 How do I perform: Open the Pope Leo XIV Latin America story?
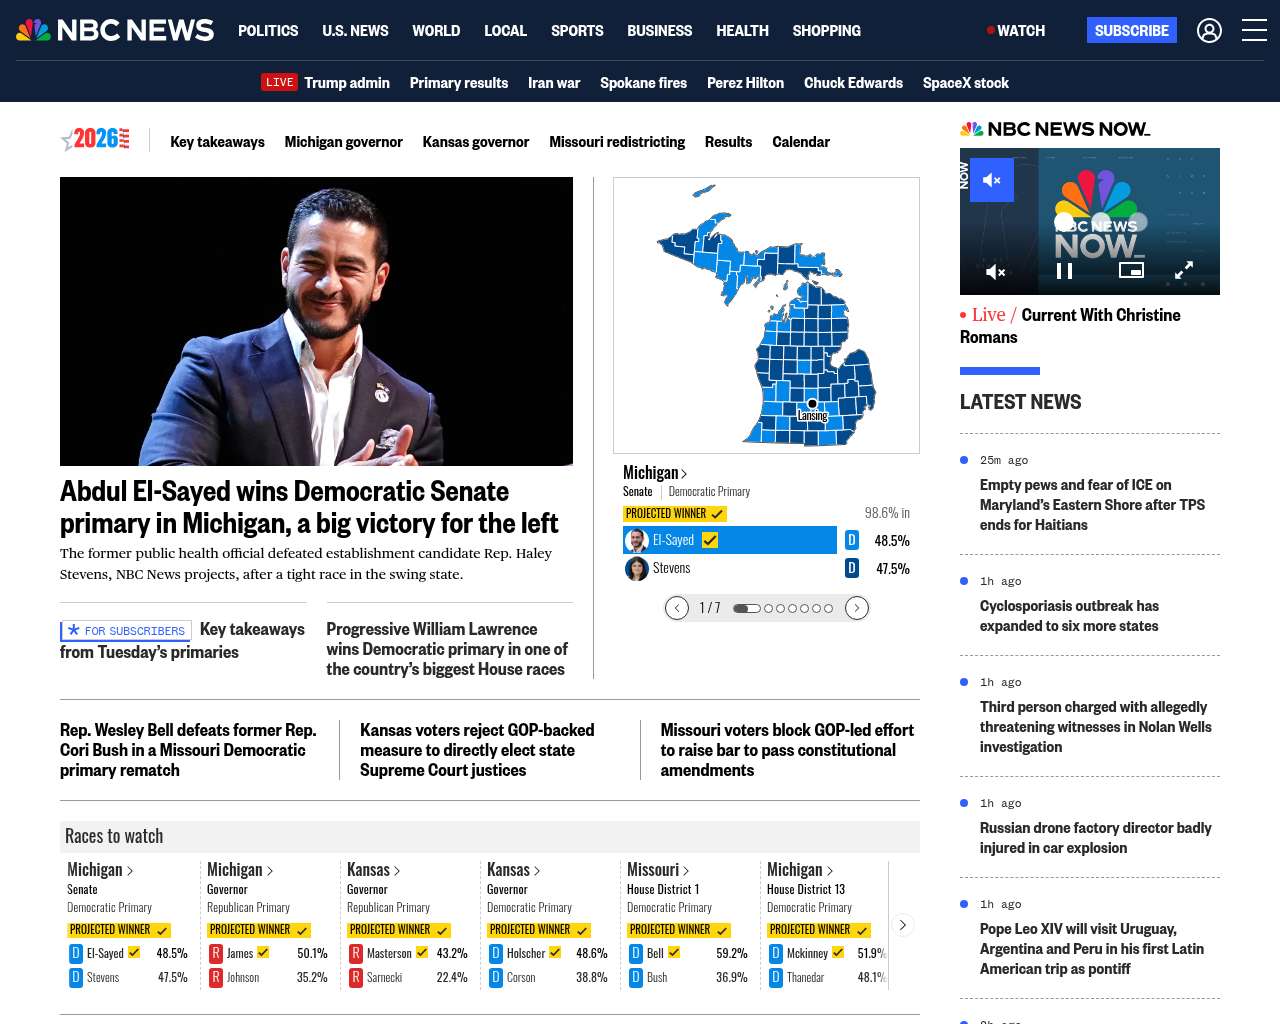[1092, 949]
